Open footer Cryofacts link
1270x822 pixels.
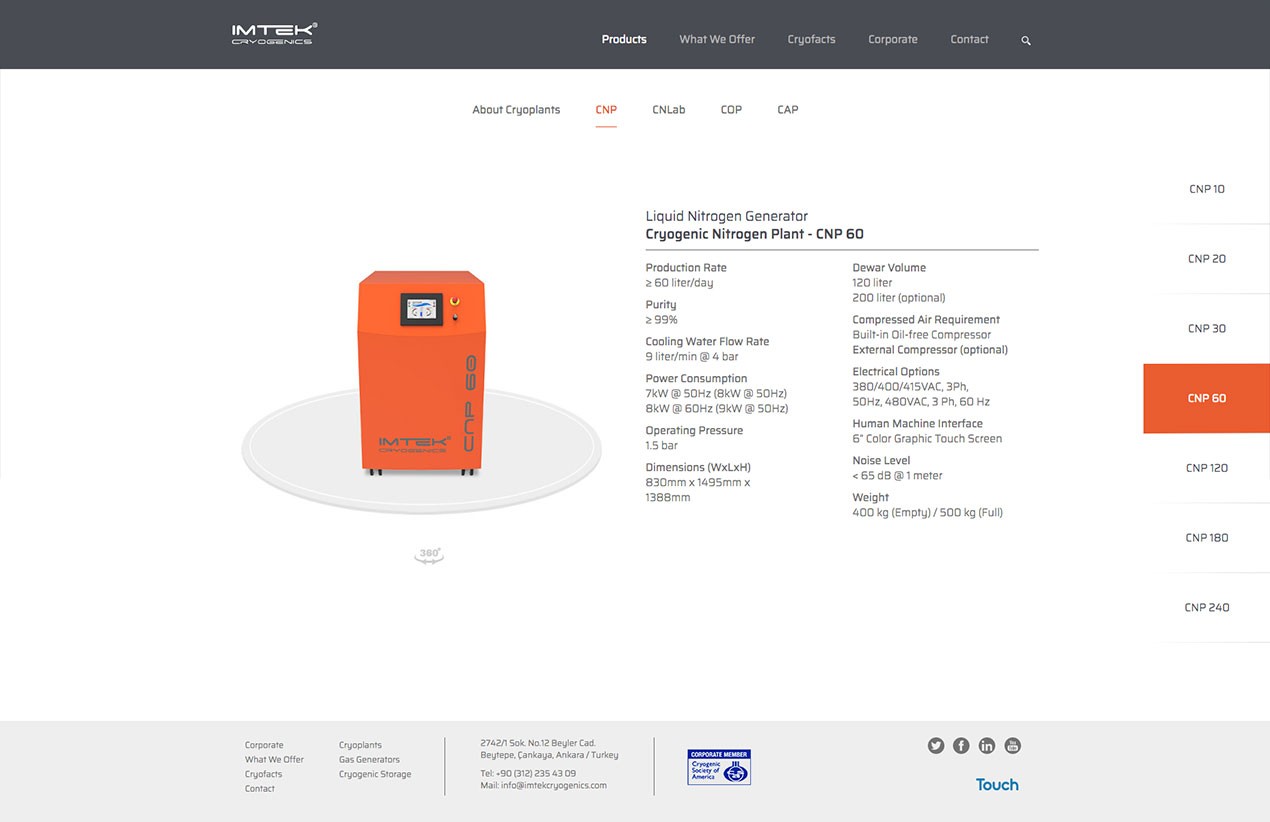(263, 774)
